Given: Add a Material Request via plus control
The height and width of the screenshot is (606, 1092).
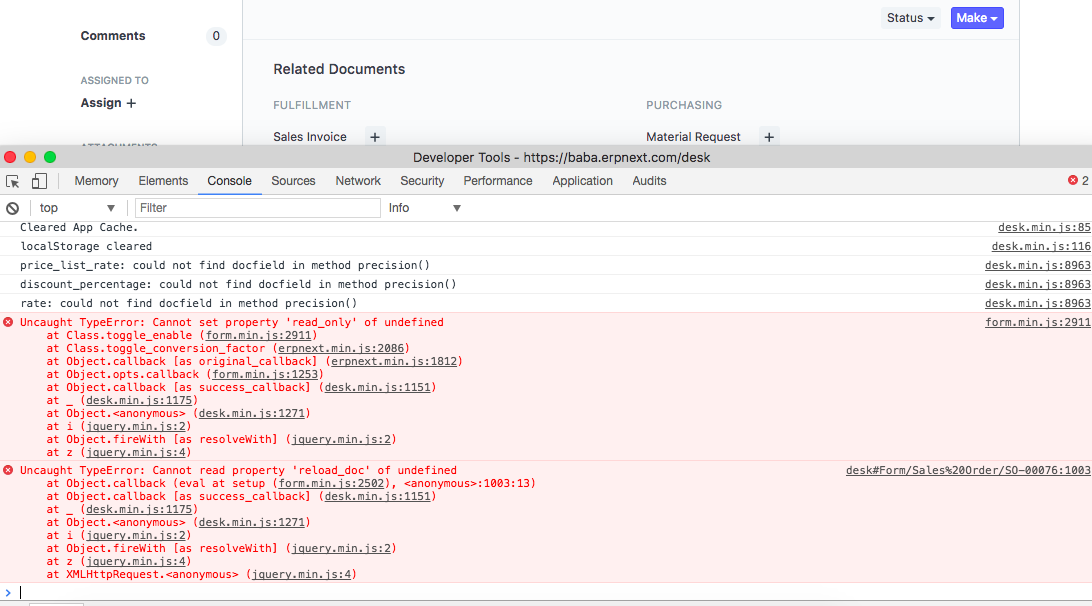Looking at the screenshot, I should click(x=768, y=137).
